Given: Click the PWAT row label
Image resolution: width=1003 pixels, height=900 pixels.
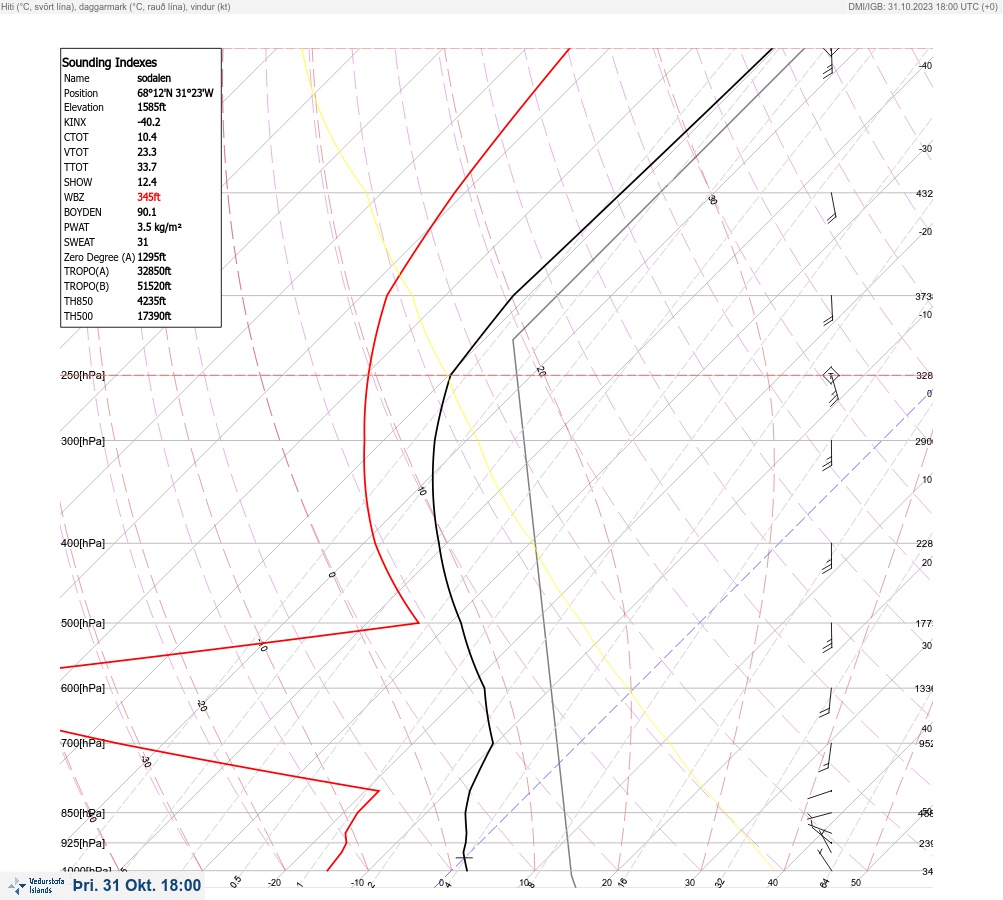Looking at the screenshot, I should pos(77,227).
